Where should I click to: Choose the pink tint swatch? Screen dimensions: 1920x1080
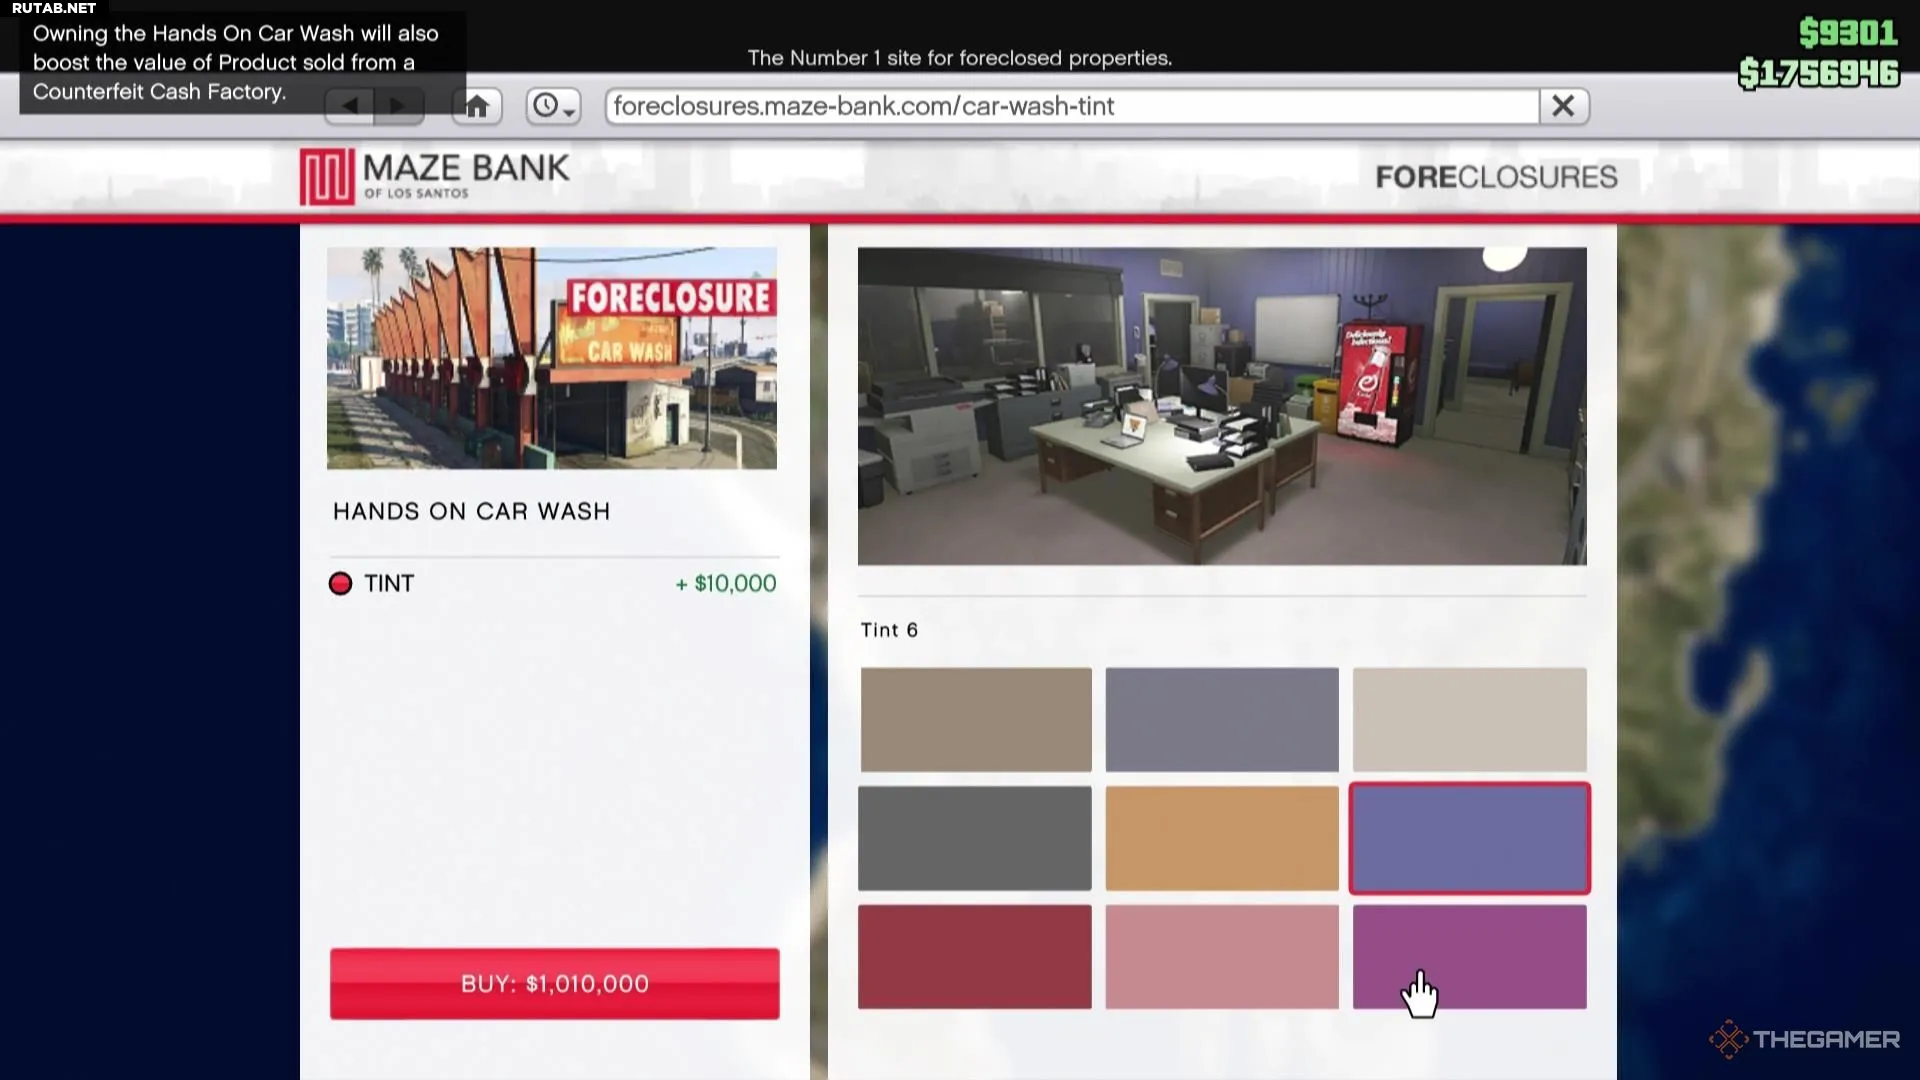tap(1222, 957)
